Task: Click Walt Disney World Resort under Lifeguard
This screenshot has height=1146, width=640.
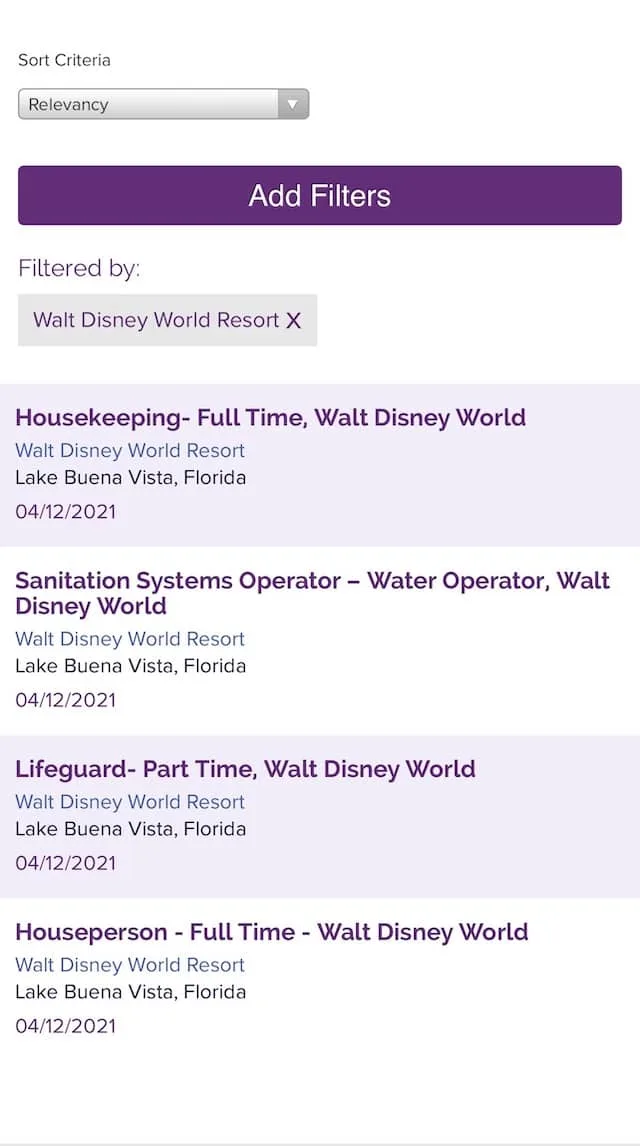Action: 130,802
